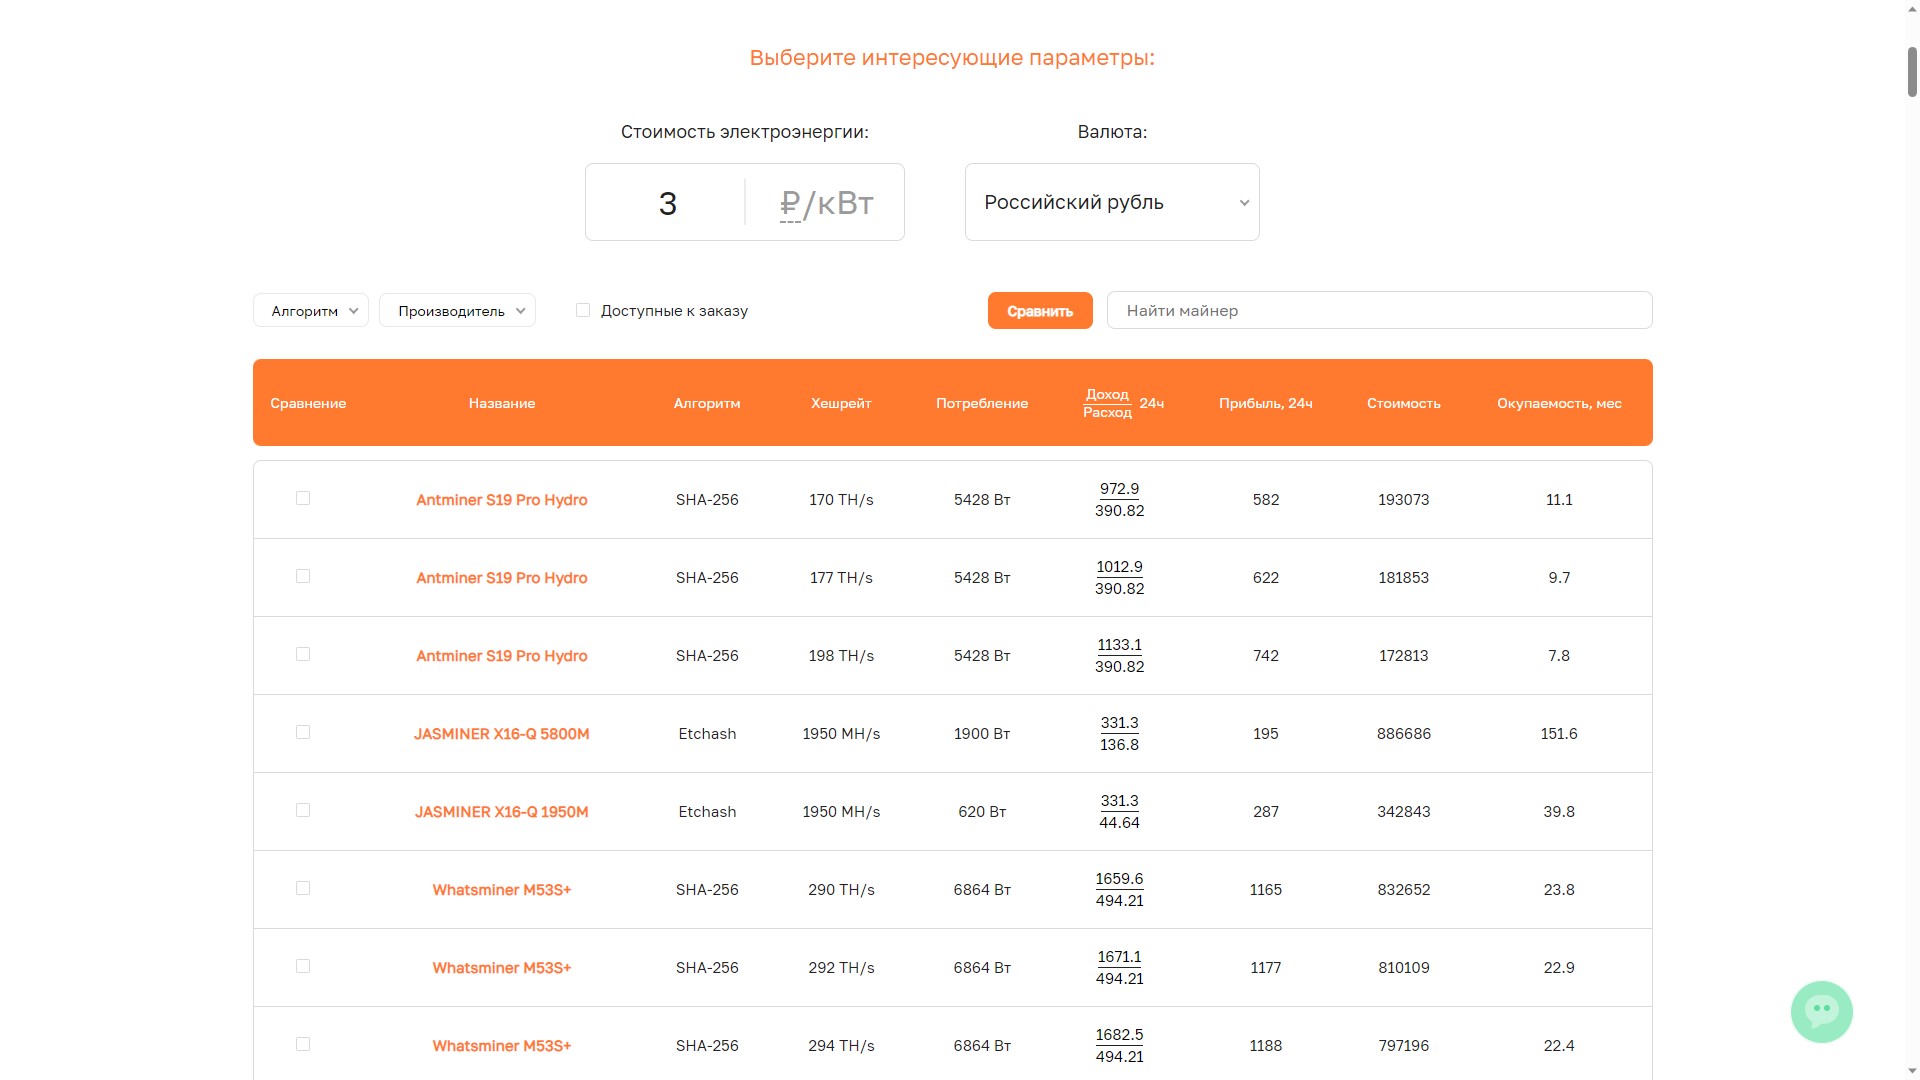The height and width of the screenshot is (1080, 1920).
Task: Expand the 'Алгоритм' filter dropdown
Action: [311, 310]
